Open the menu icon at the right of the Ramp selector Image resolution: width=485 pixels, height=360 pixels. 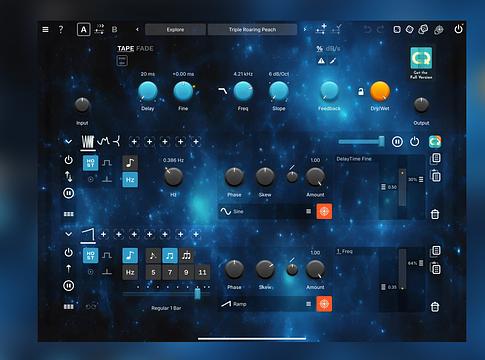click(x=308, y=304)
